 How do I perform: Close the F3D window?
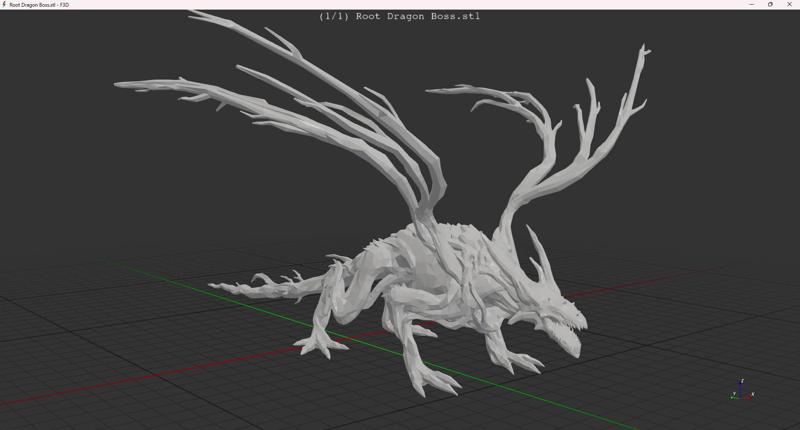coord(789,4)
